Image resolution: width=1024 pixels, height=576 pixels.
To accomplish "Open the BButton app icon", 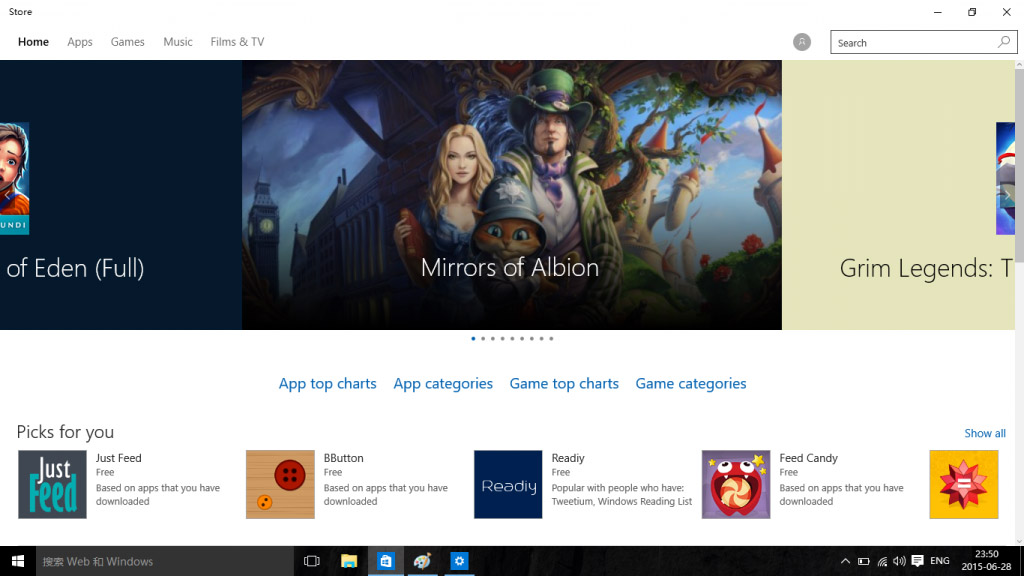I will [280, 485].
